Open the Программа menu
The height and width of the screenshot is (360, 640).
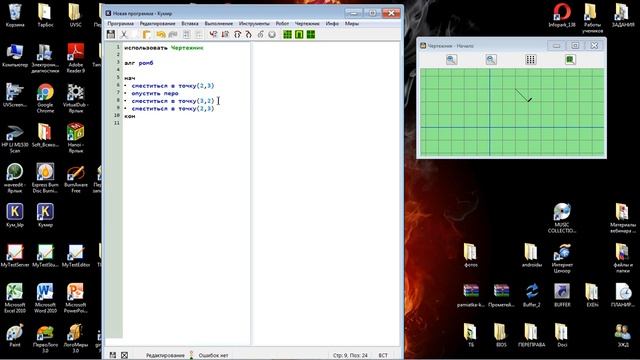120,24
